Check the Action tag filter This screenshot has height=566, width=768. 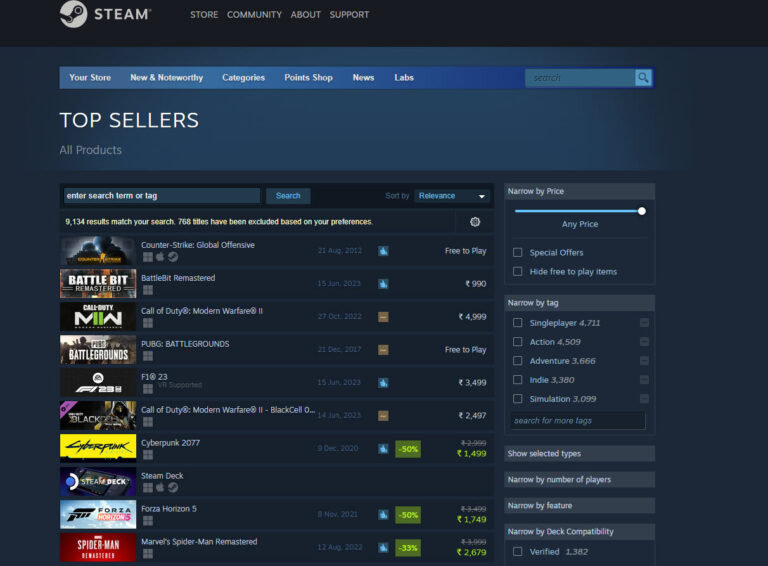517,342
